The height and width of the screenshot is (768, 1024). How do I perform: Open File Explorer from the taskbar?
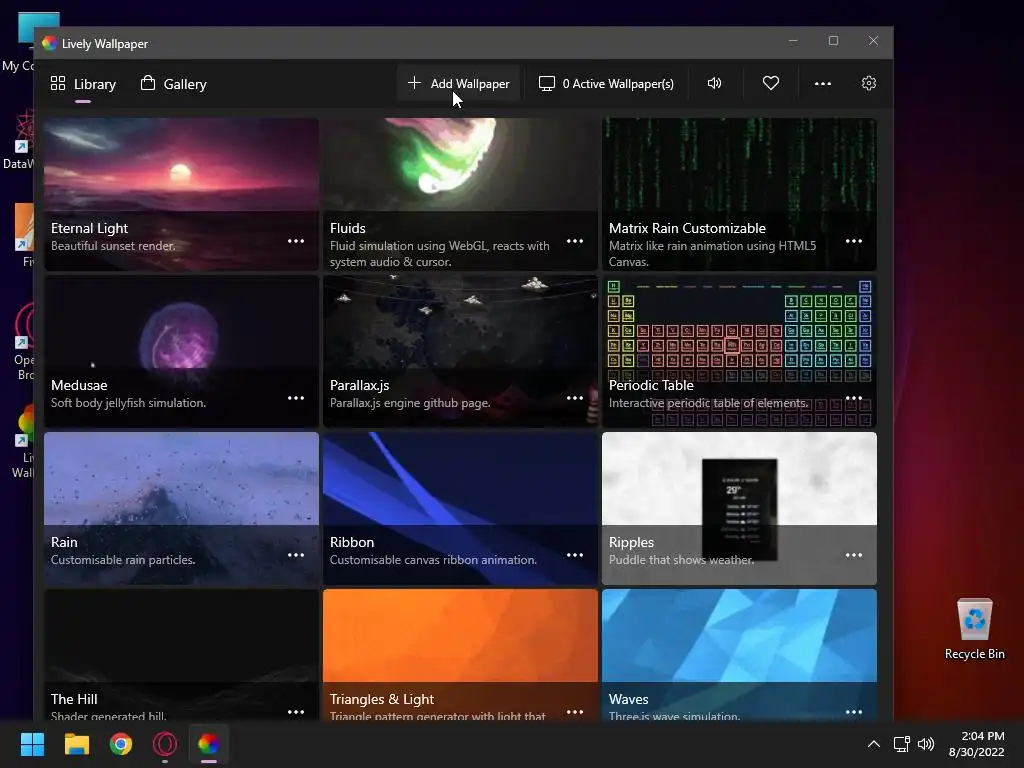point(76,744)
